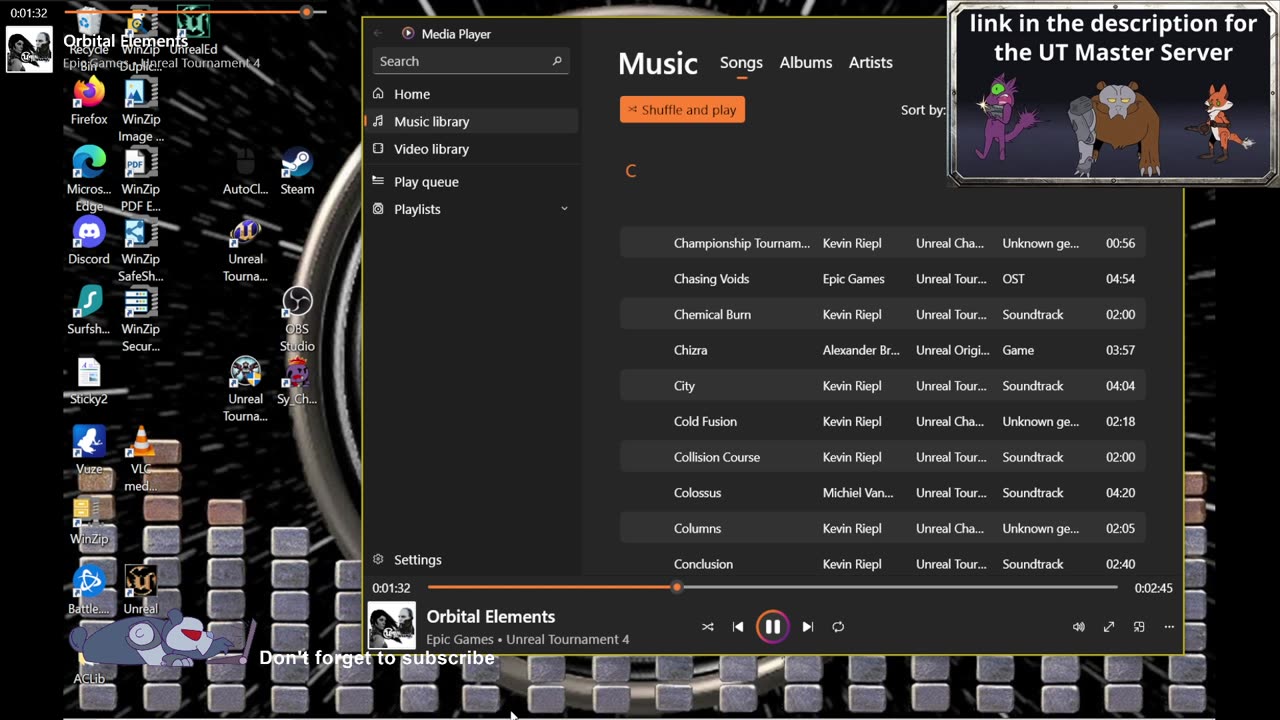Viewport: 1280px width, 720px height.
Task: Click the playback progress slider
Action: [773, 588]
